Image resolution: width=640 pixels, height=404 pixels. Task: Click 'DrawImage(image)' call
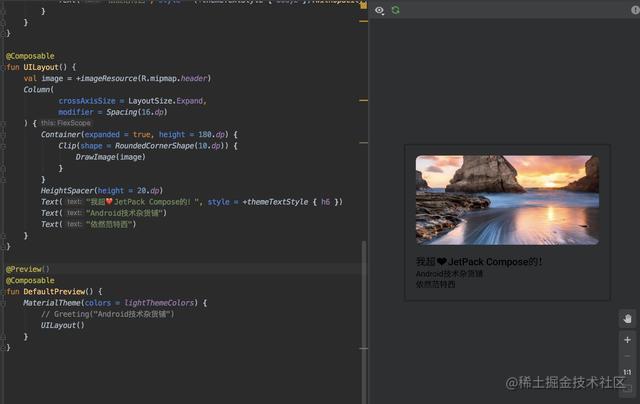tap(110, 157)
